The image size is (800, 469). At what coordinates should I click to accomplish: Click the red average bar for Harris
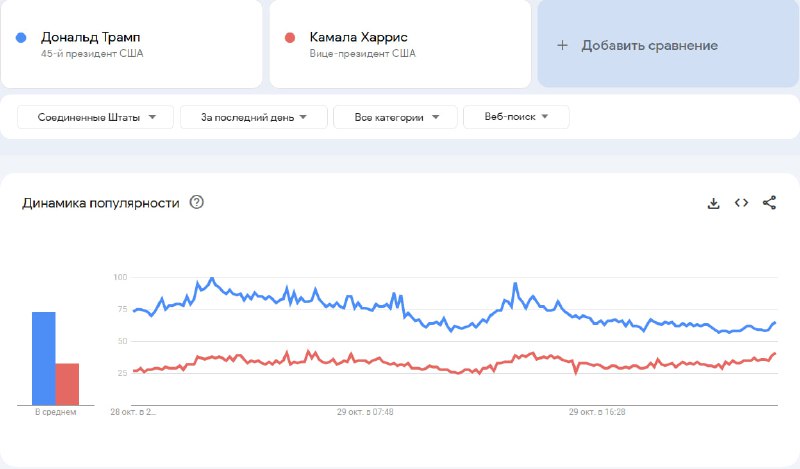coord(67,384)
